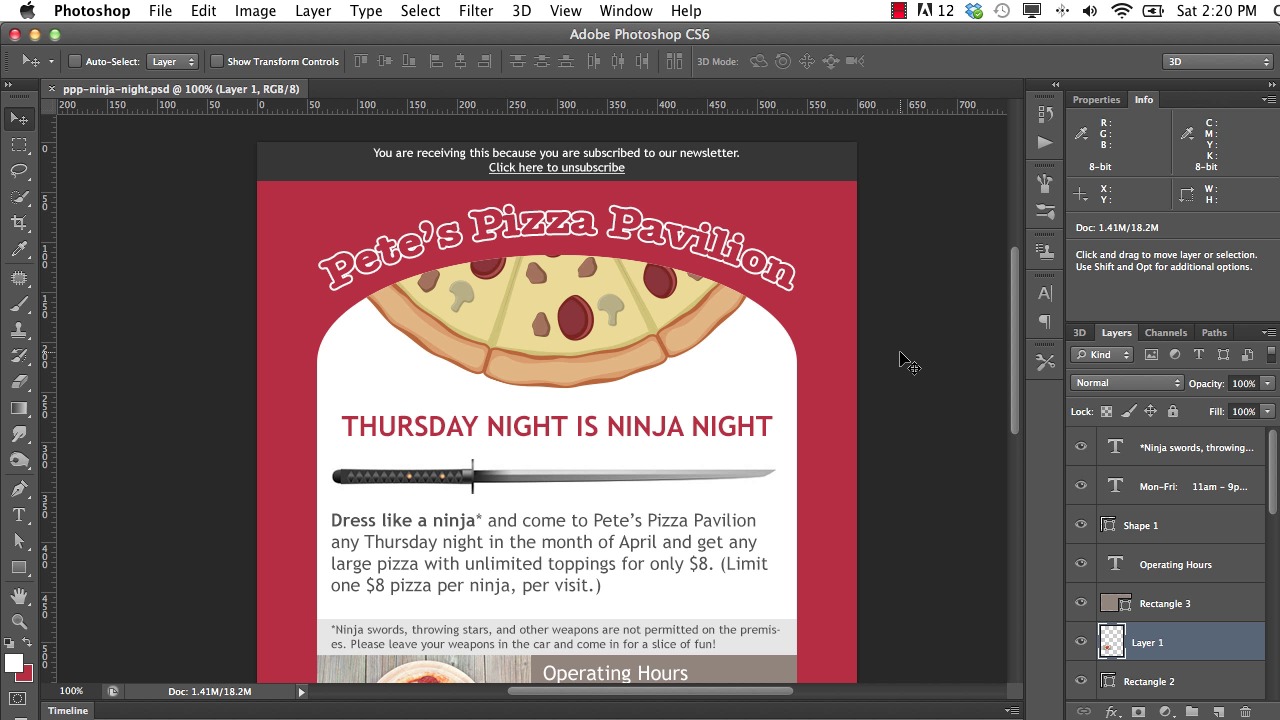The width and height of the screenshot is (1280, 720).
Task: Switch to the Channels tab
Action: [x=1165, y=333]
